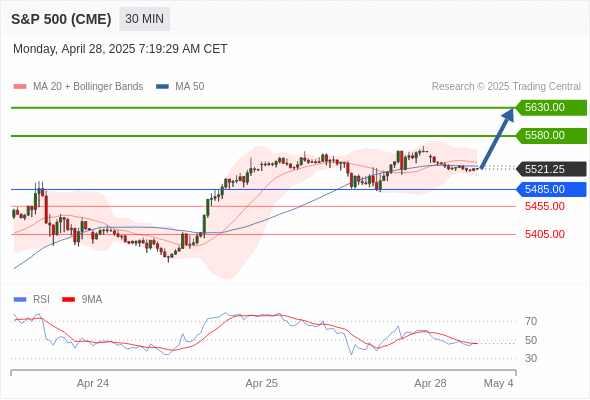Click the Apr 25 date label
Image resolution: width=590 pixels, height=400 pixels.
coord(262,383)
